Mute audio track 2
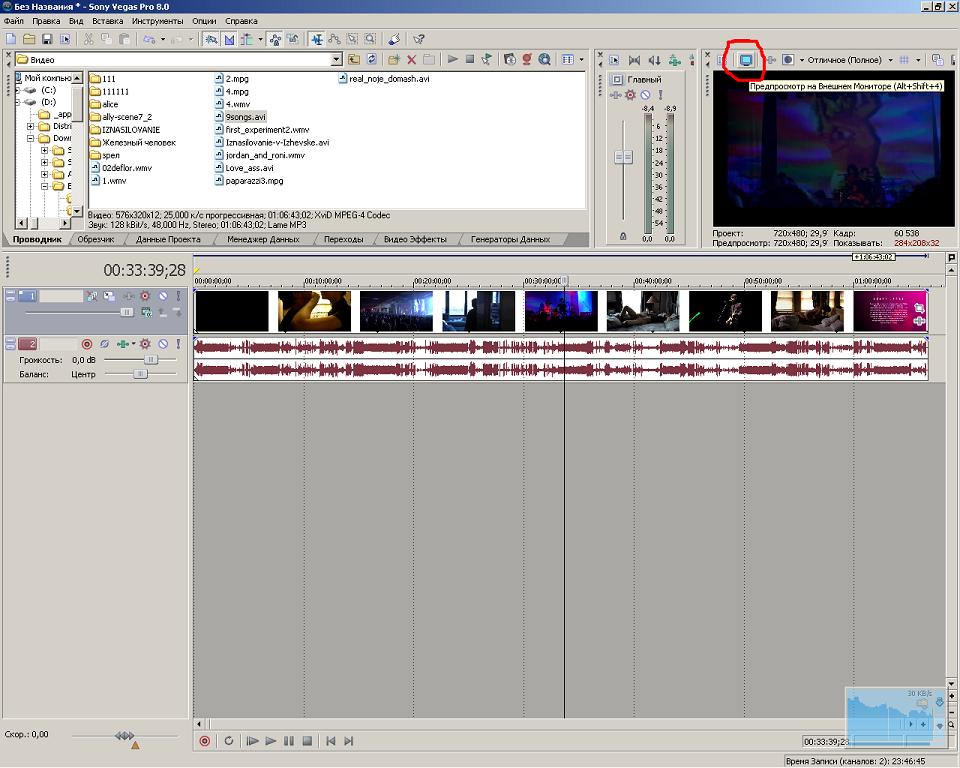 coord(163,344)
